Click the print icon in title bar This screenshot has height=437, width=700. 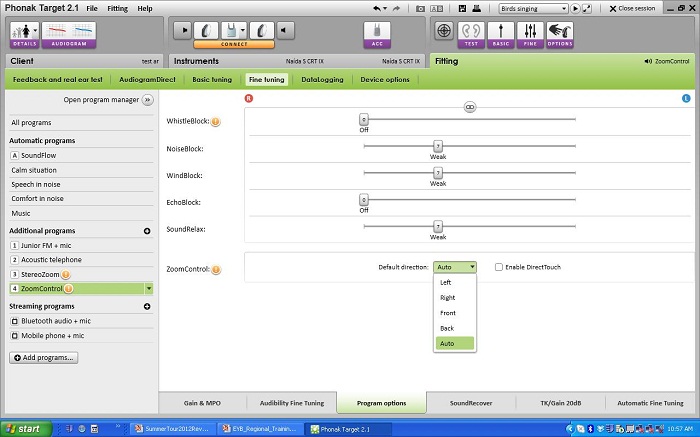(476, 8)
